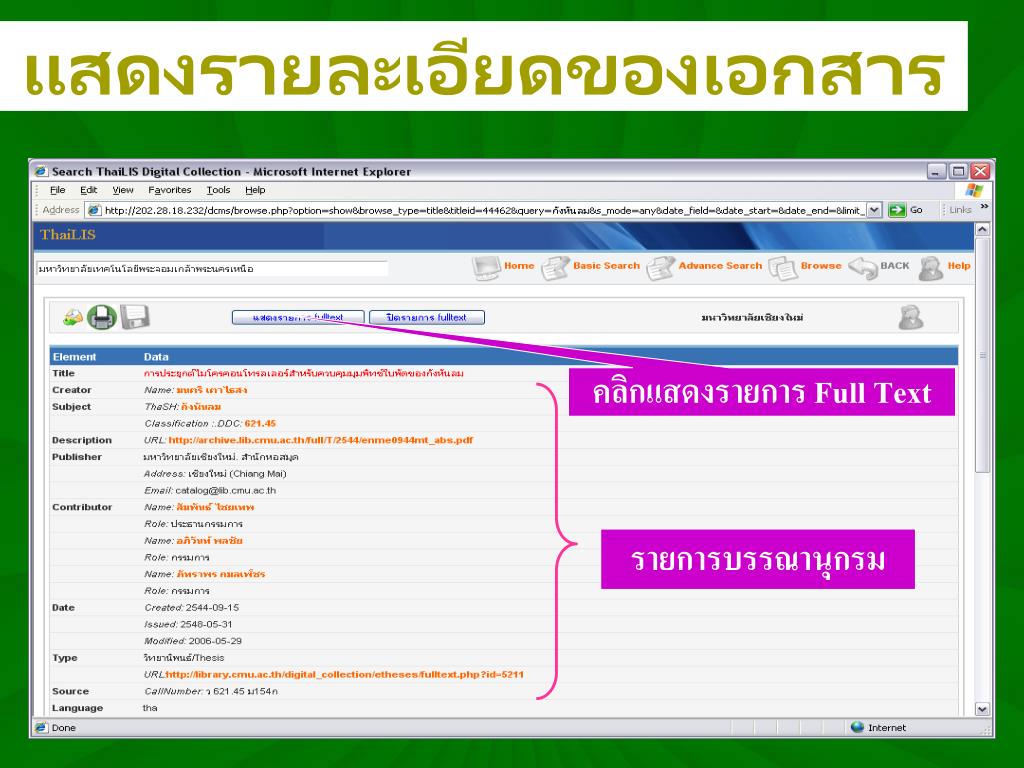Click the vertical scrollbar up arrow
Viewport: 1024px width, 768px height.
[x=982, y=230]
